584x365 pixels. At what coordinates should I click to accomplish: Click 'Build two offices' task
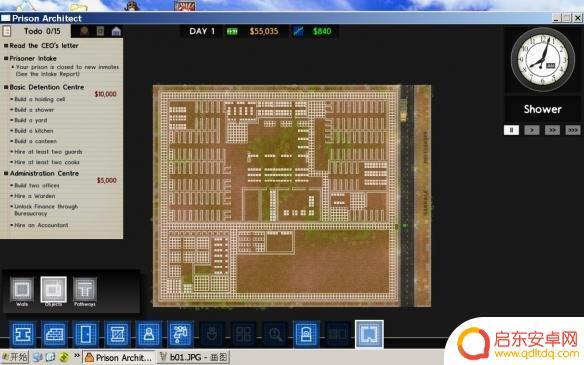[36, 185]
